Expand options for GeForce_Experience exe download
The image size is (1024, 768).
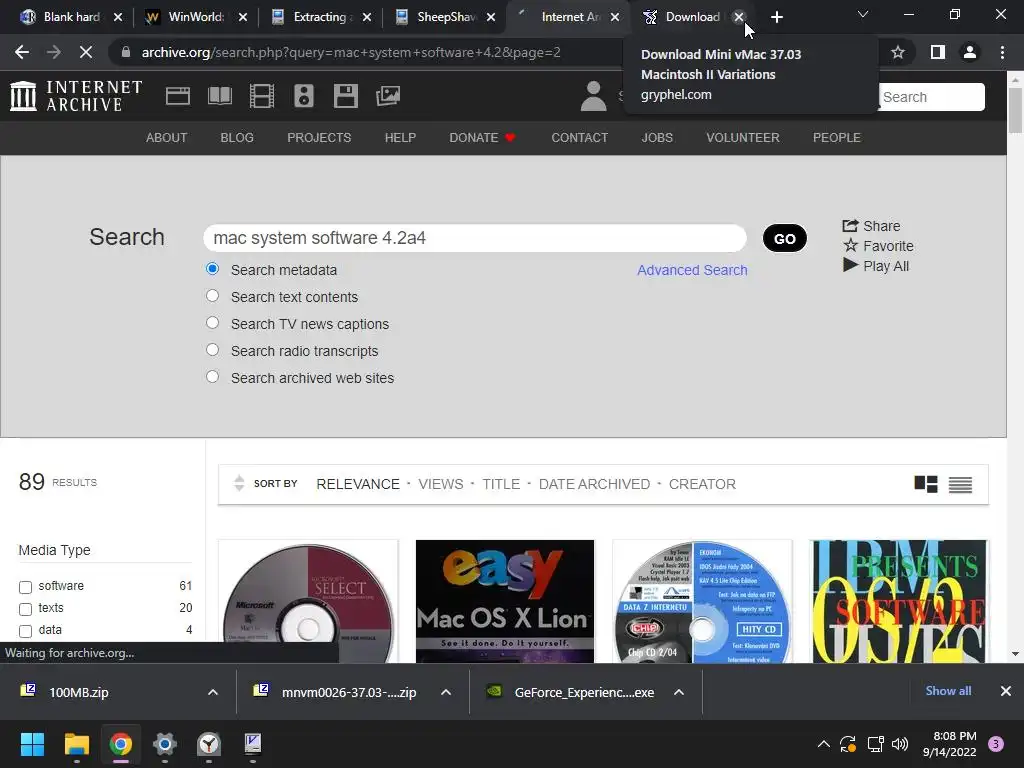tap(679, 692)
